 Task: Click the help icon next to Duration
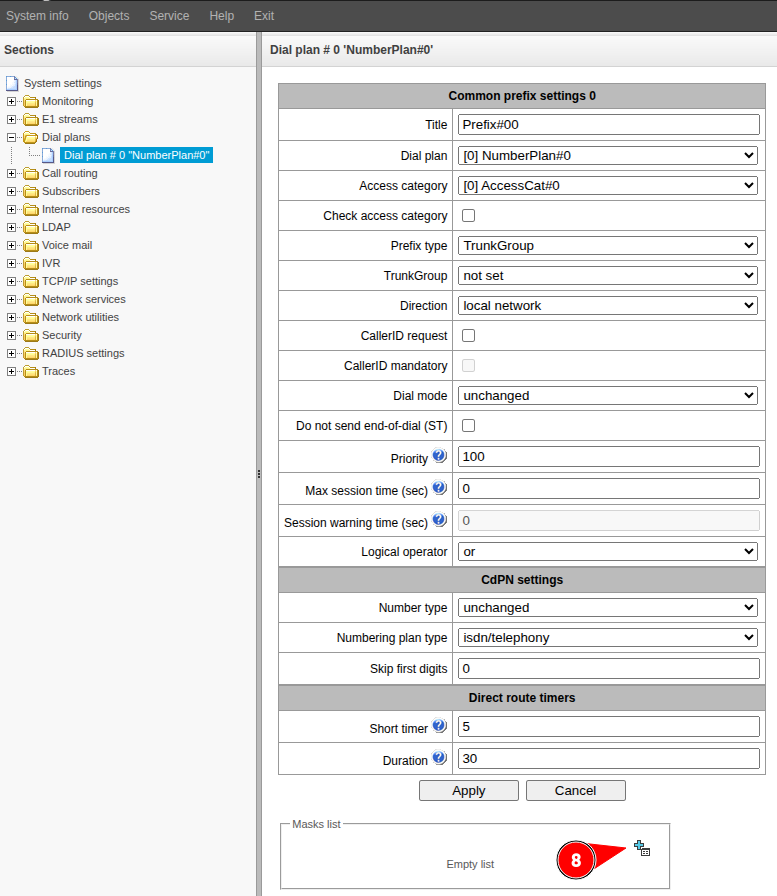tap(439, 759)
